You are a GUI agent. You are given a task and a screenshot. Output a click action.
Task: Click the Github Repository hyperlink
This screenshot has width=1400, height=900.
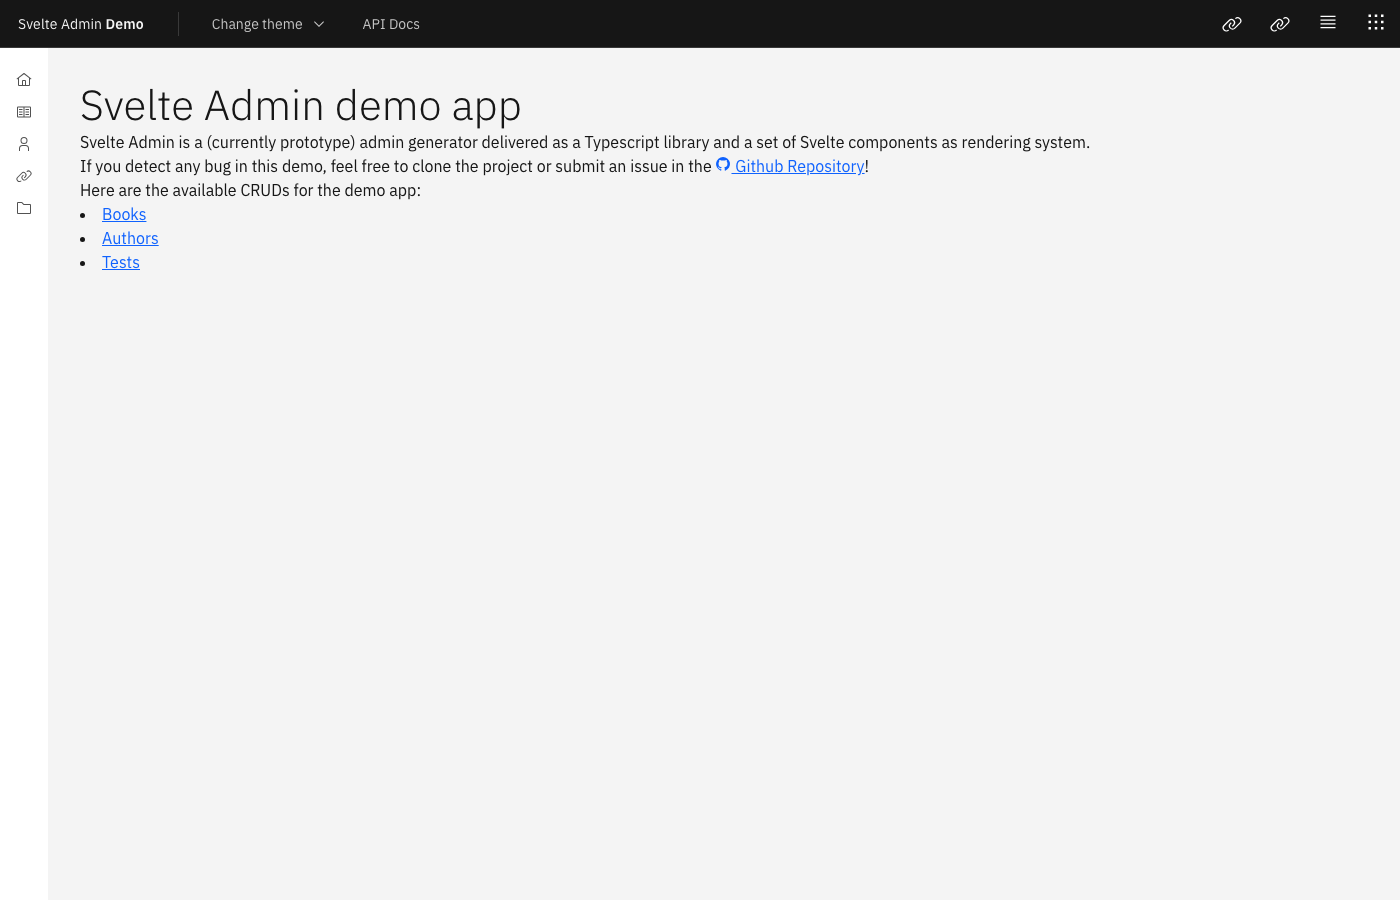point(798,166)
